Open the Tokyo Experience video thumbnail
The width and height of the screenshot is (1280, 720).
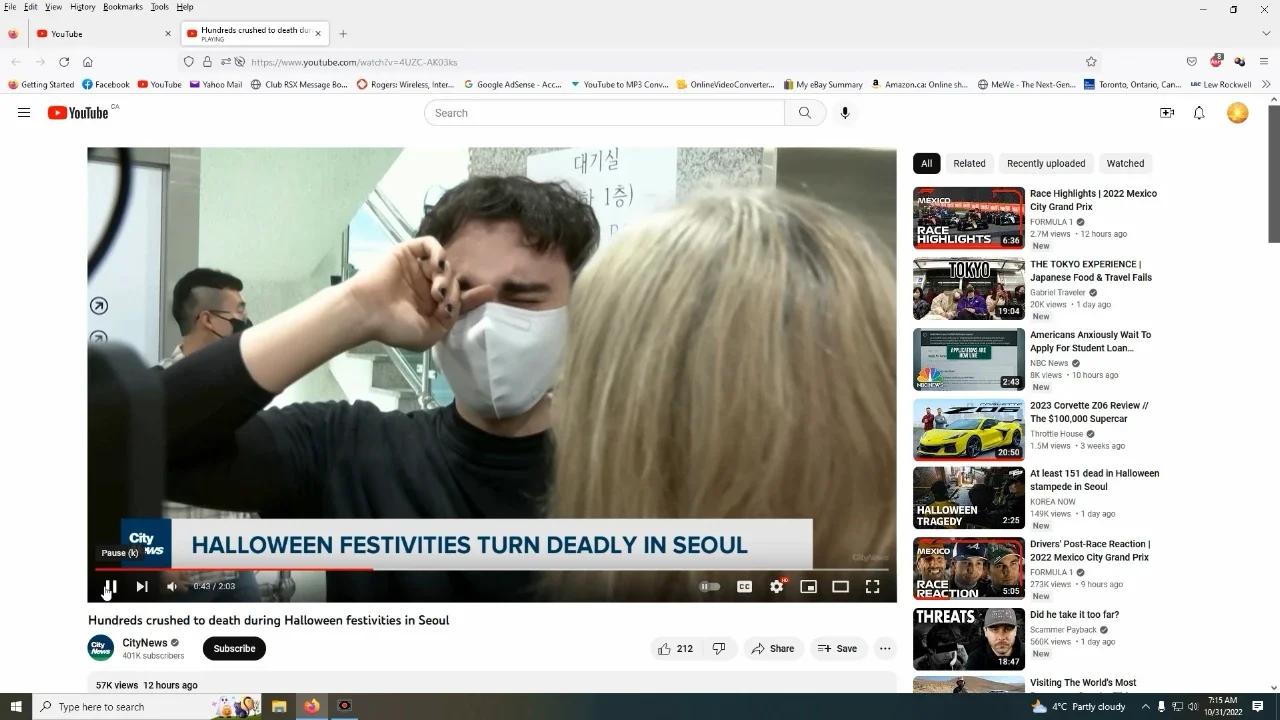(969, 289)
